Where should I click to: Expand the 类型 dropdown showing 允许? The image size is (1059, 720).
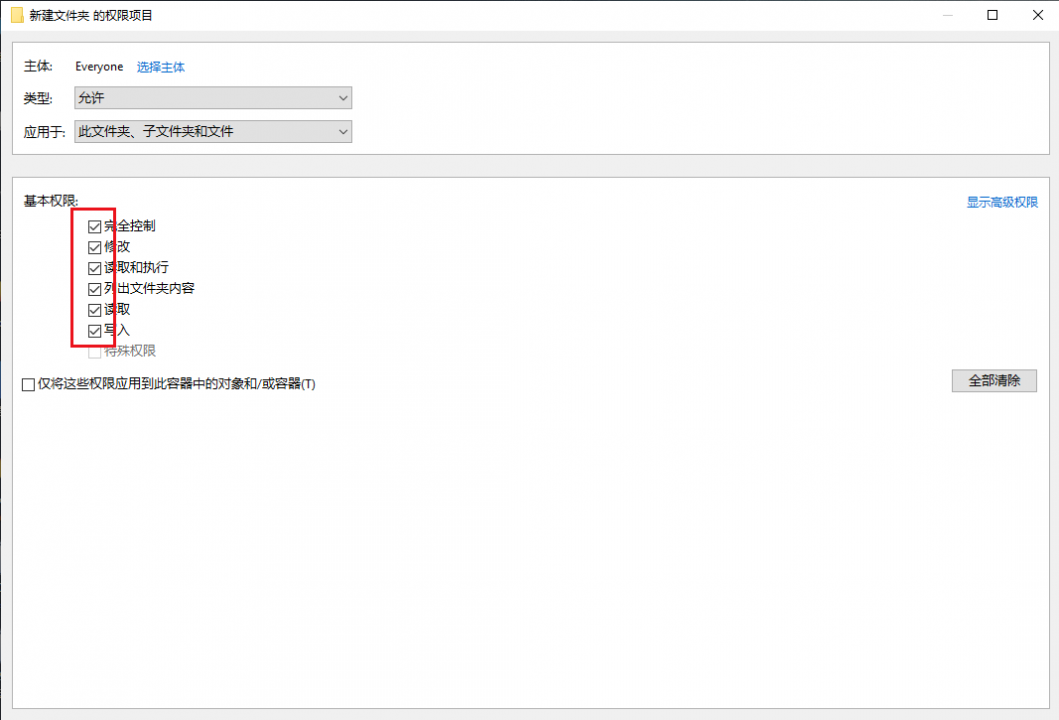[x=213, y=98]
